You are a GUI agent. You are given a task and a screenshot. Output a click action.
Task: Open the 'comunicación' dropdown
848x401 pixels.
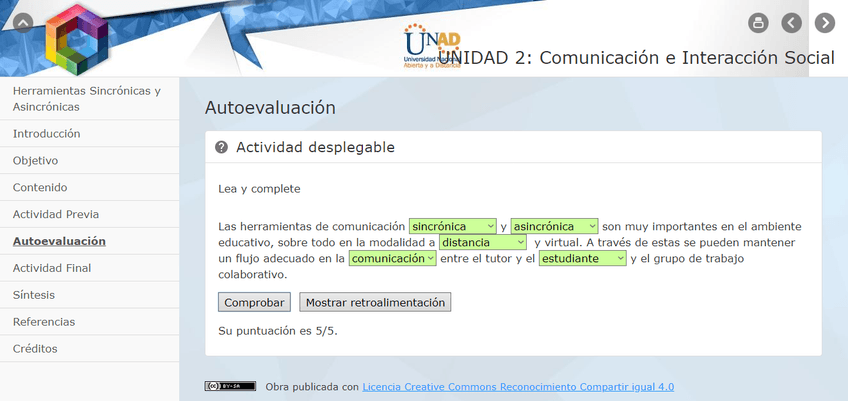click(393, 259)
